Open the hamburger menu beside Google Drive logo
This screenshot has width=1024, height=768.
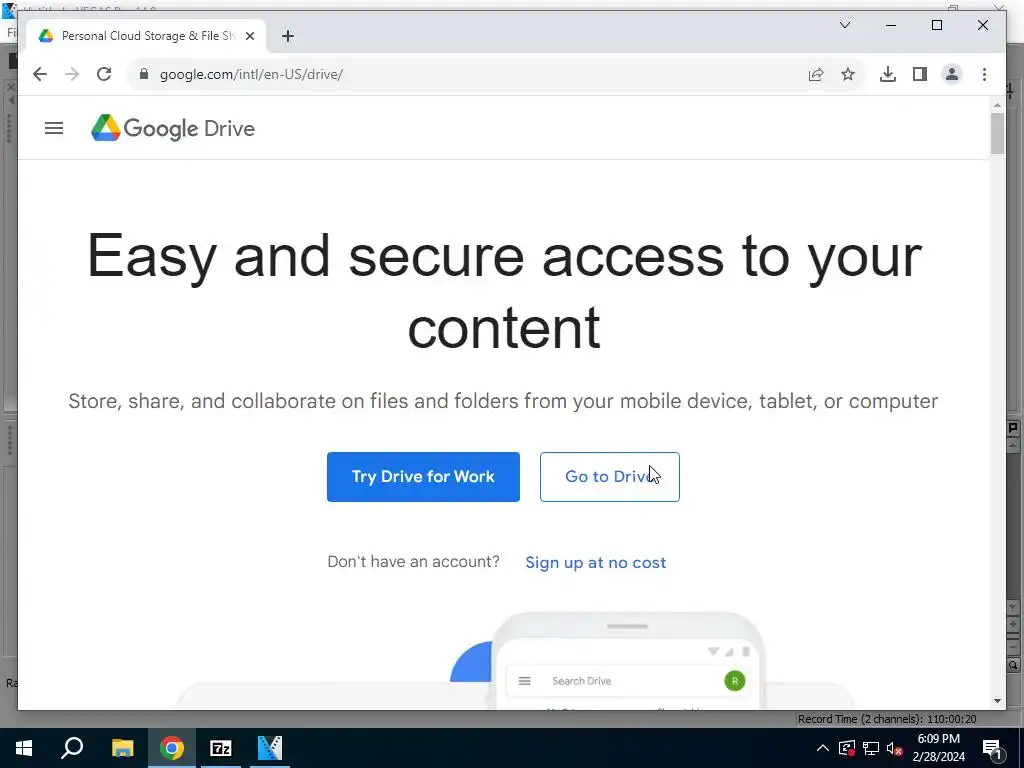(54, 128)
